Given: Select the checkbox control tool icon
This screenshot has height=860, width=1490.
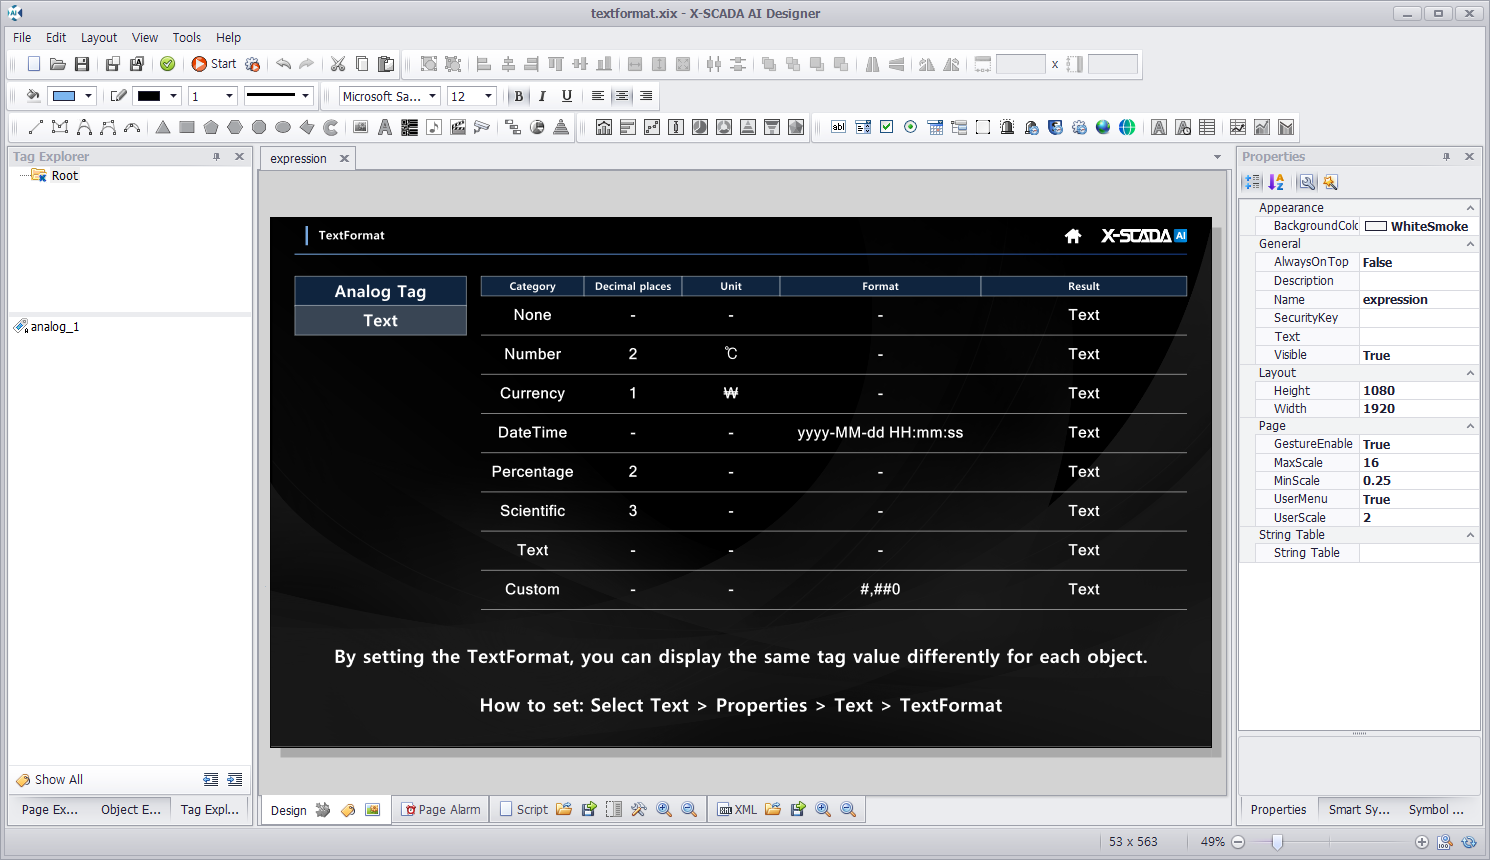Looking at the screenshot, I should click(887, 127).
